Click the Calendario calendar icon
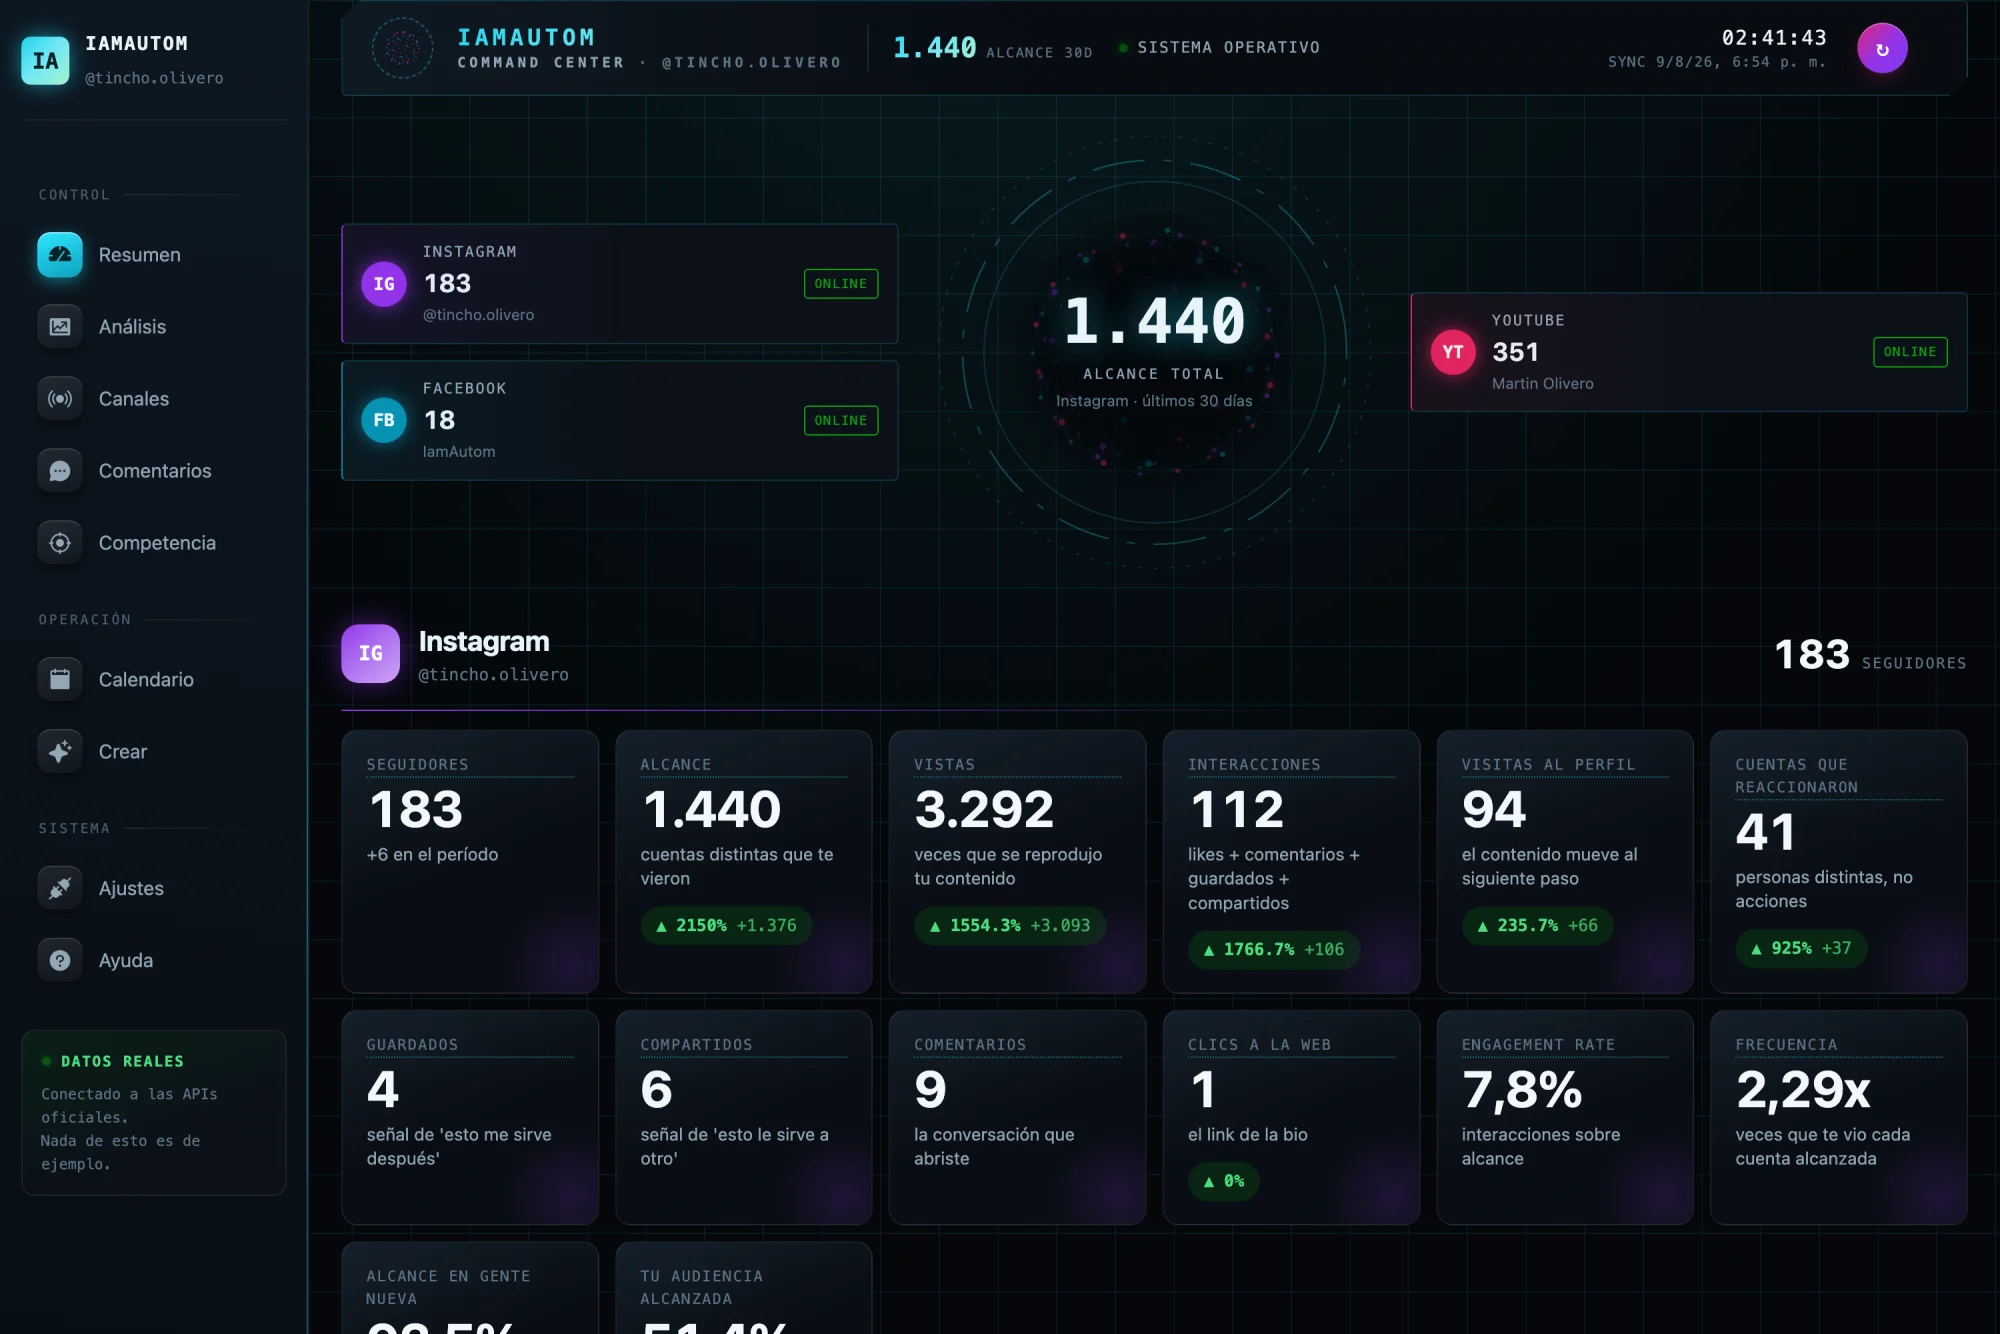This screenshot has height=1334, width=2000. coord(60,680)
